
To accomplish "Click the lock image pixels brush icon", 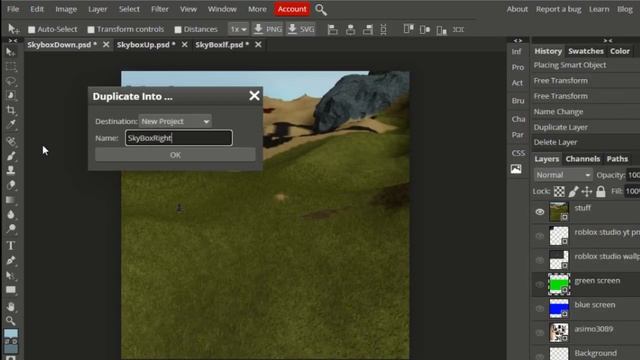I will (573, 191).
